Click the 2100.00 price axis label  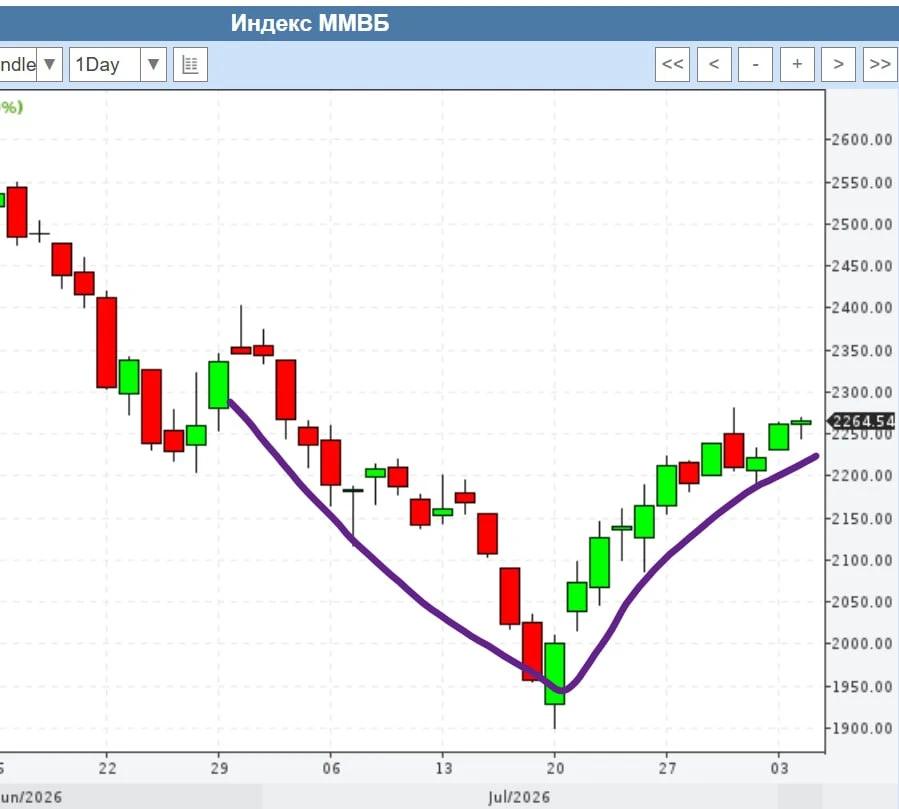pos(862,560)
